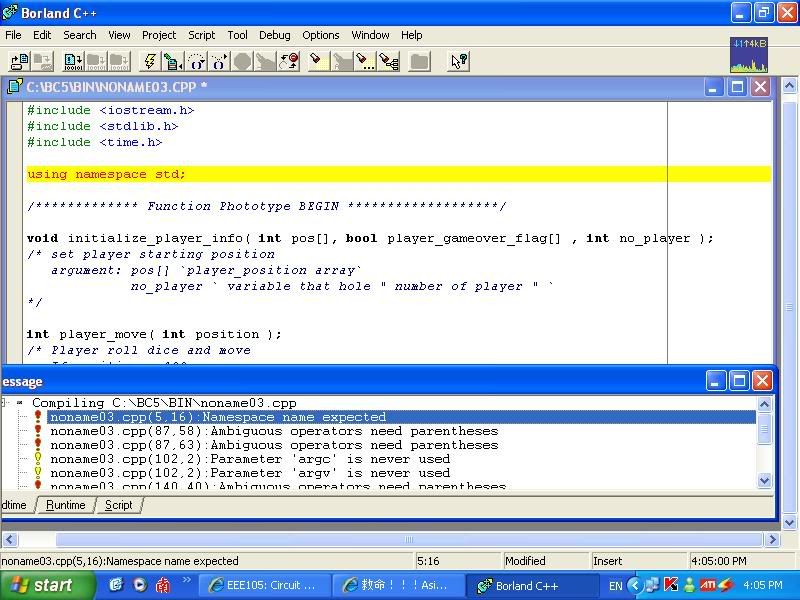The width and height of the screenshot is (800, 600).
Task: Switch to the Script message tab
Action: point(118,505)
